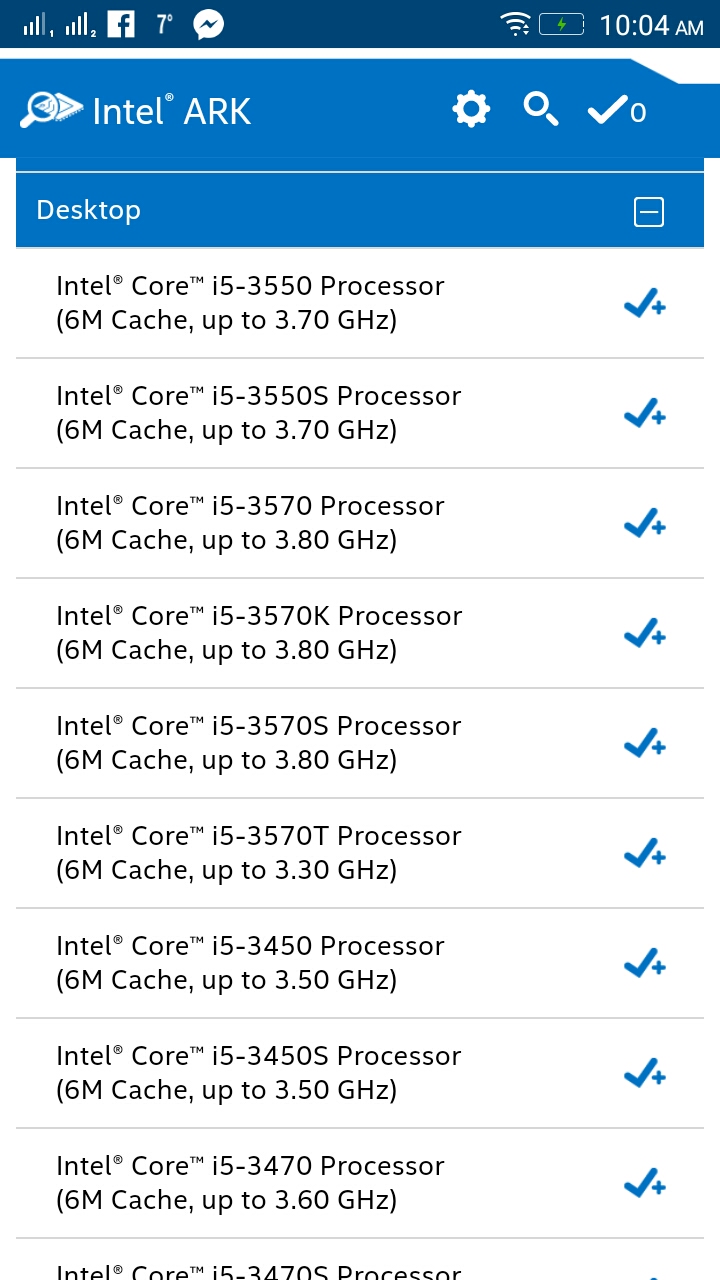Tap the Desktop section header label
The width and height of the screenshot is (720, 1280).
tap(89, 210)
